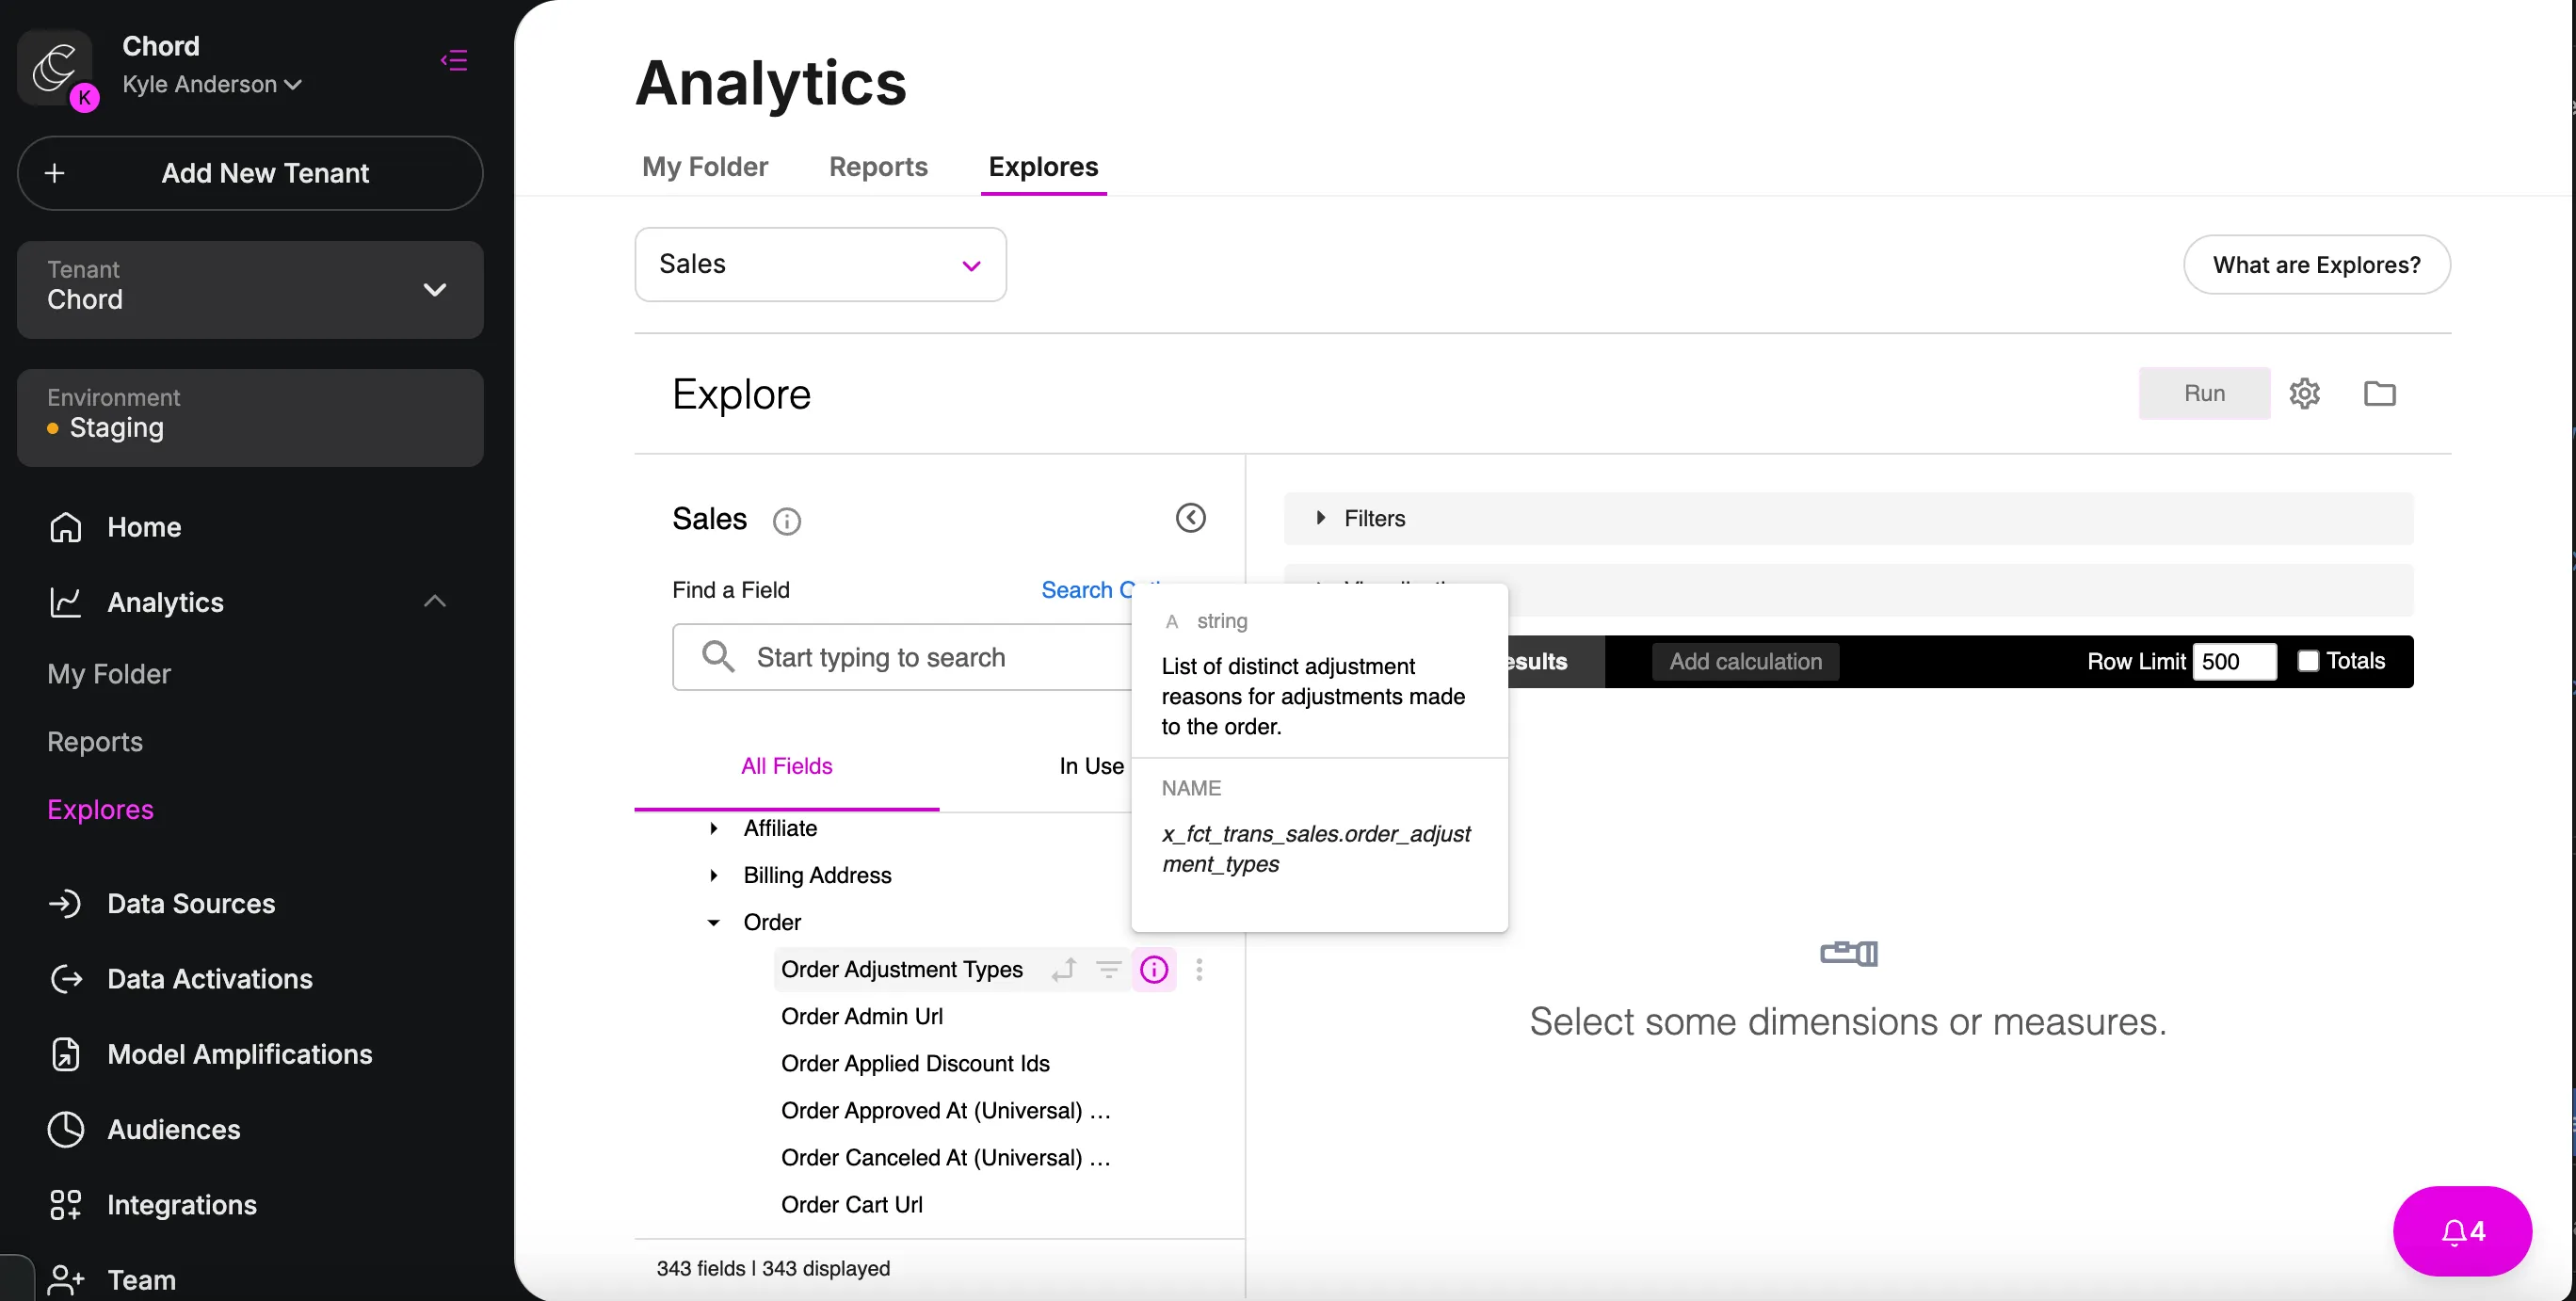The height and width of the screenshot is (1301, 2576).
Task: Open Explores in sidebar
Action: [100, 809]
